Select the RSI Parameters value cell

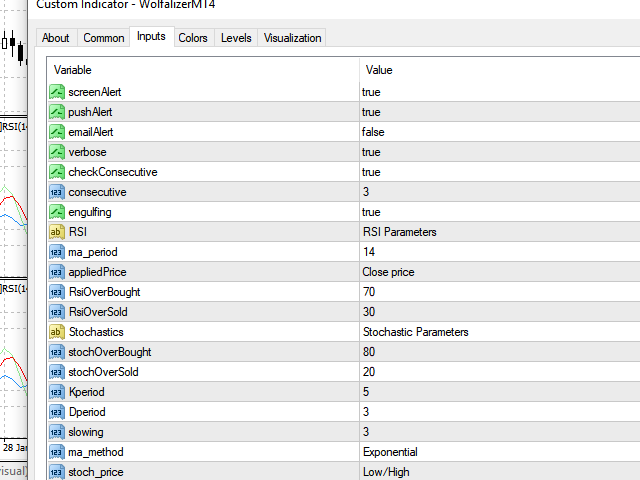click(x=500, y=232)
